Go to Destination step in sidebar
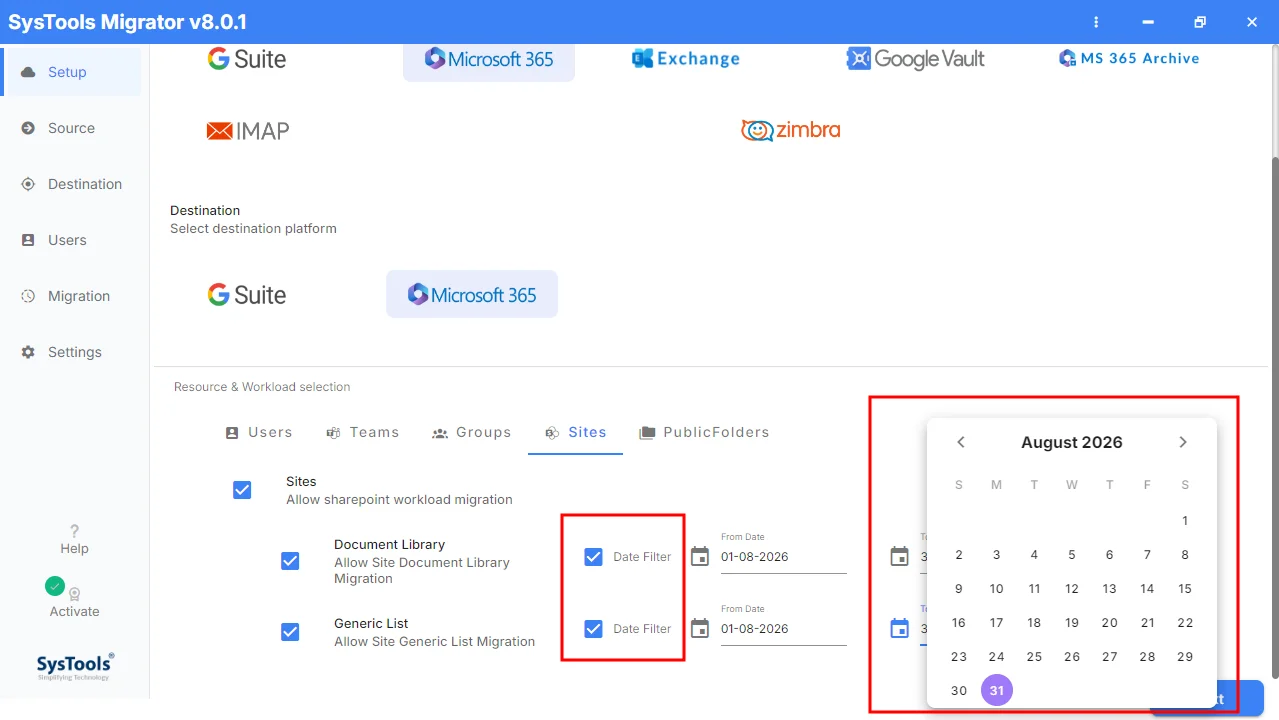 (71, 184)
